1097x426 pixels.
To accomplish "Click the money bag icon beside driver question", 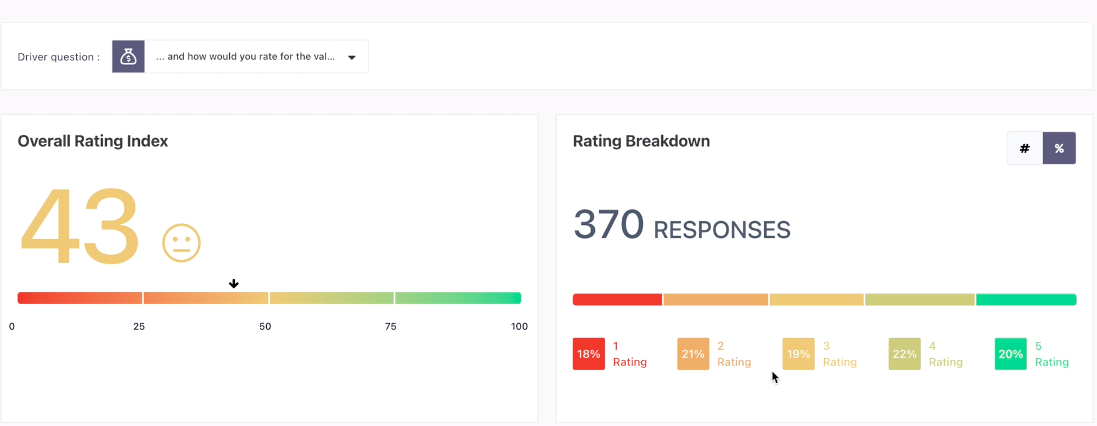I will (128, 57).
